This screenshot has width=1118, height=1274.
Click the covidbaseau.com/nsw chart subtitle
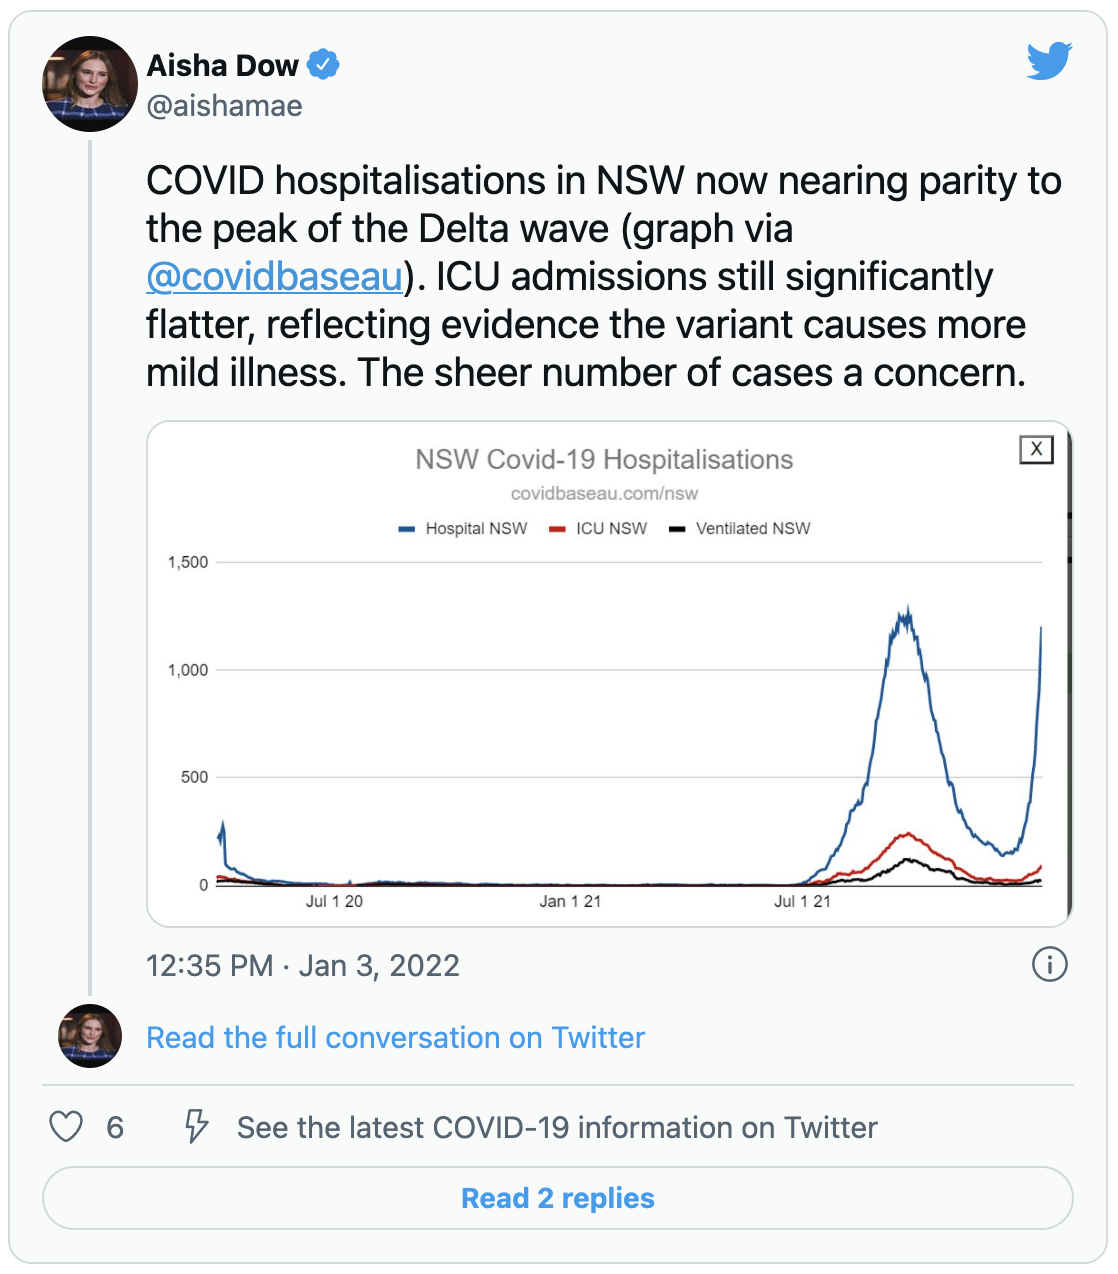click(x=604, y=493)
